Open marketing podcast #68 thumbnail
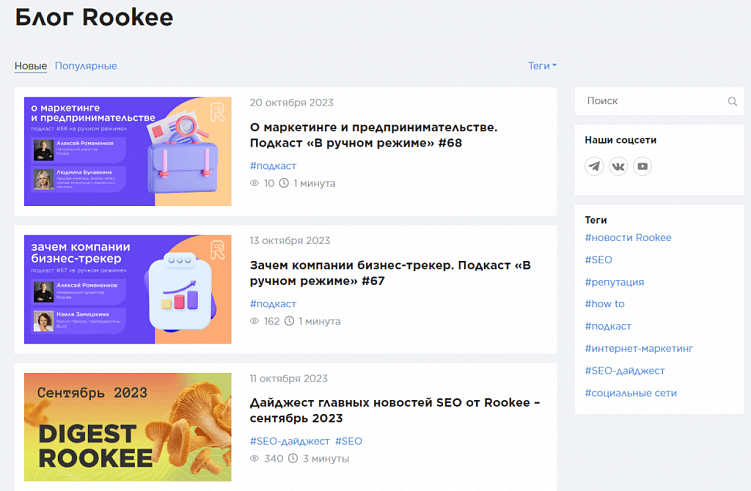The width and height of the screenshot is (751, 491). (x=127, y=151)
